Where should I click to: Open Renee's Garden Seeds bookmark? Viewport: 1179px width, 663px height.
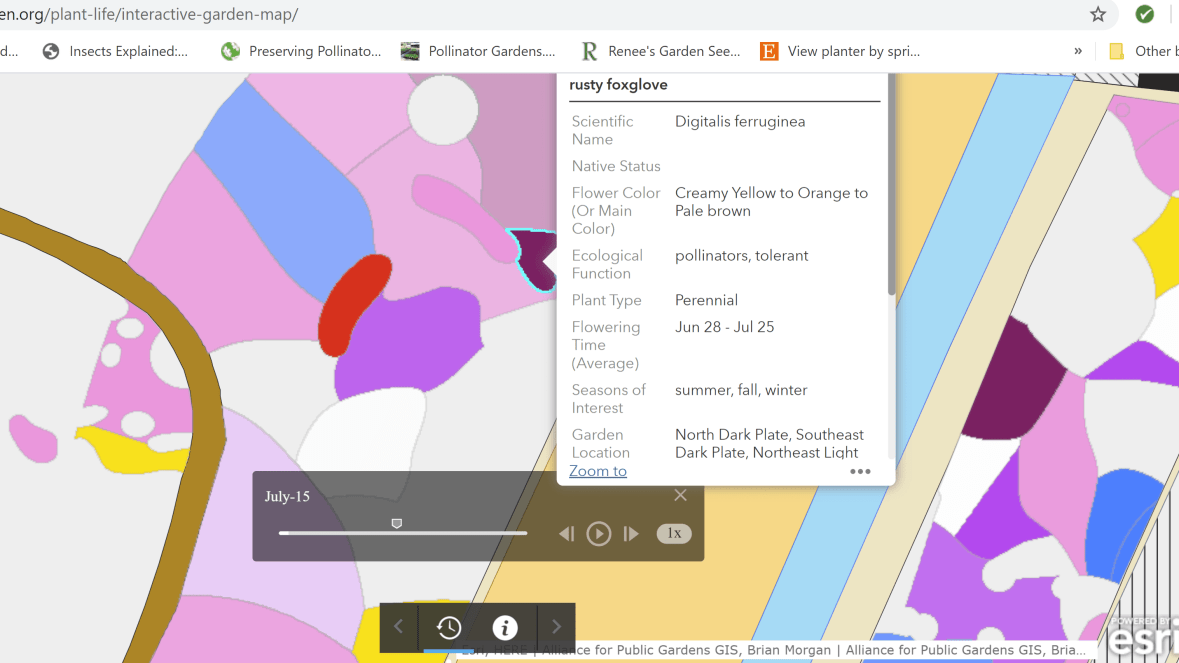661,51
